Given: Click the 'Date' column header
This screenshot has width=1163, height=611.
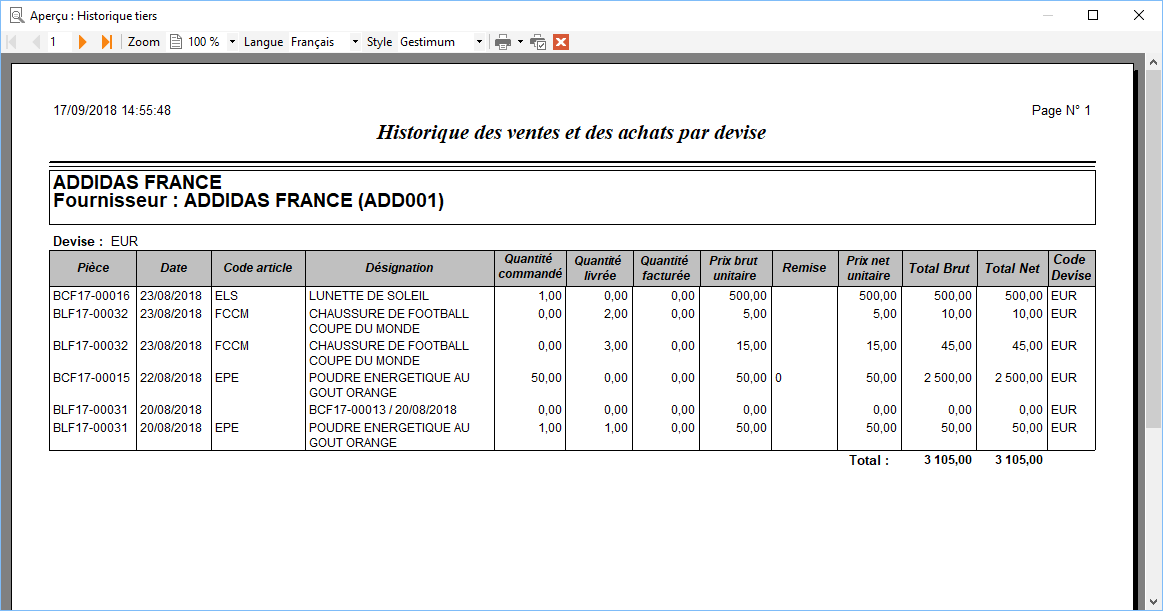Looking at the screenshot, I should [174, 268].
